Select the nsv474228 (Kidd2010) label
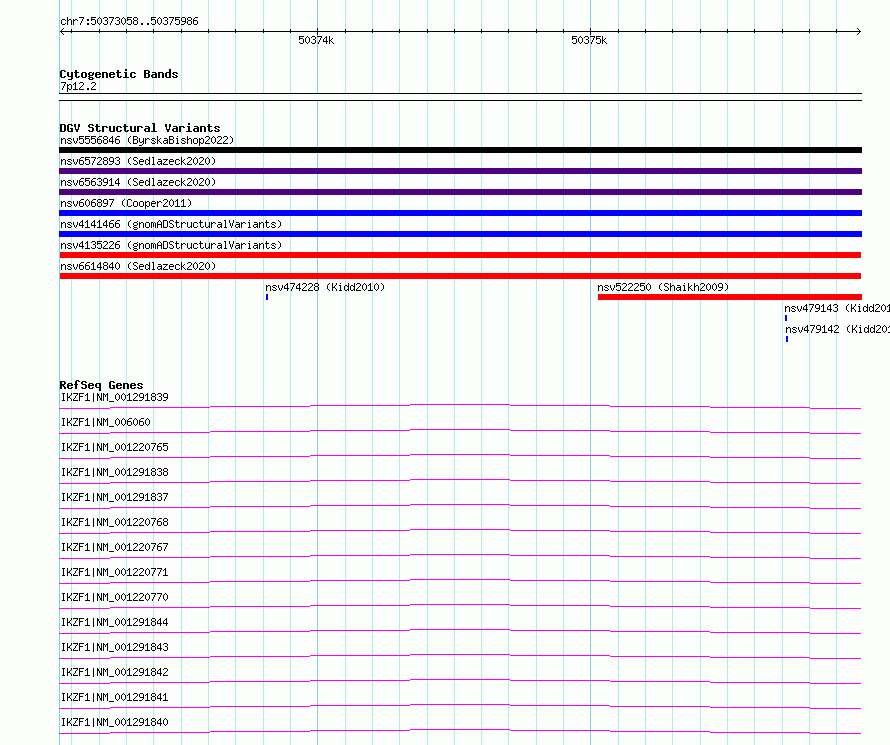The image size is (890, 745). click(325, 287)
